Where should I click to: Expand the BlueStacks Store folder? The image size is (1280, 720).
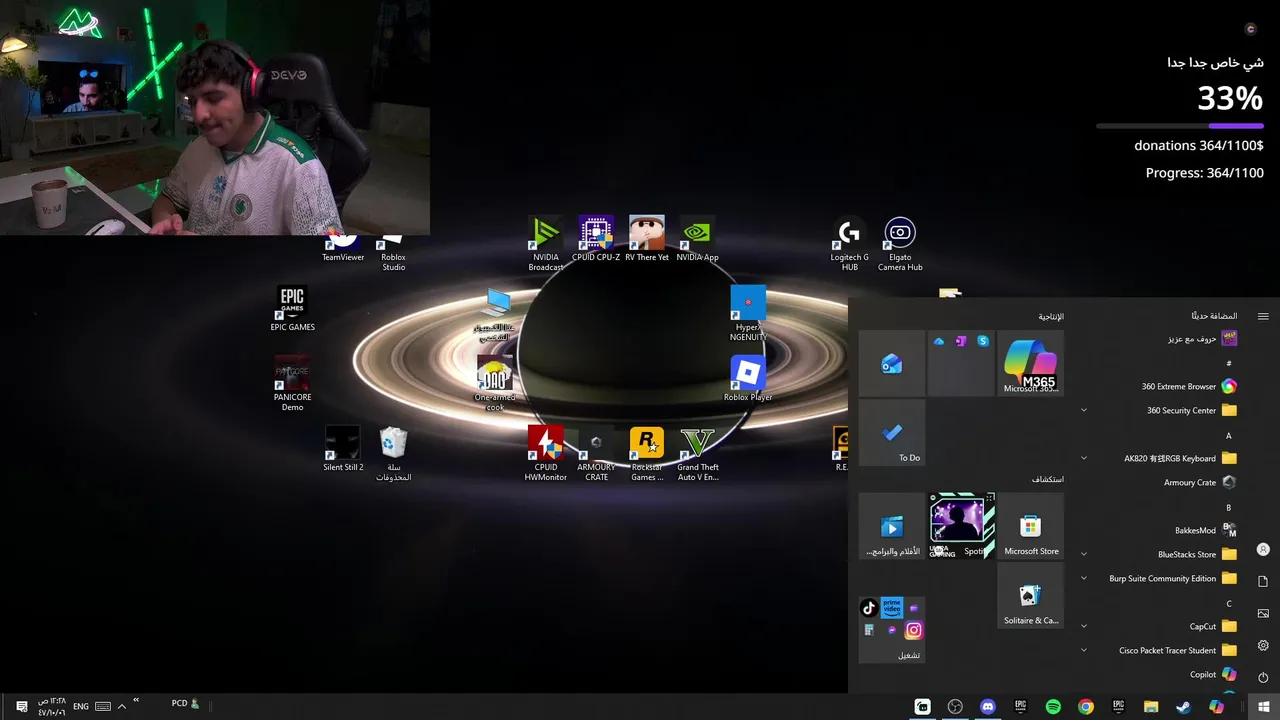(1161, 554)
